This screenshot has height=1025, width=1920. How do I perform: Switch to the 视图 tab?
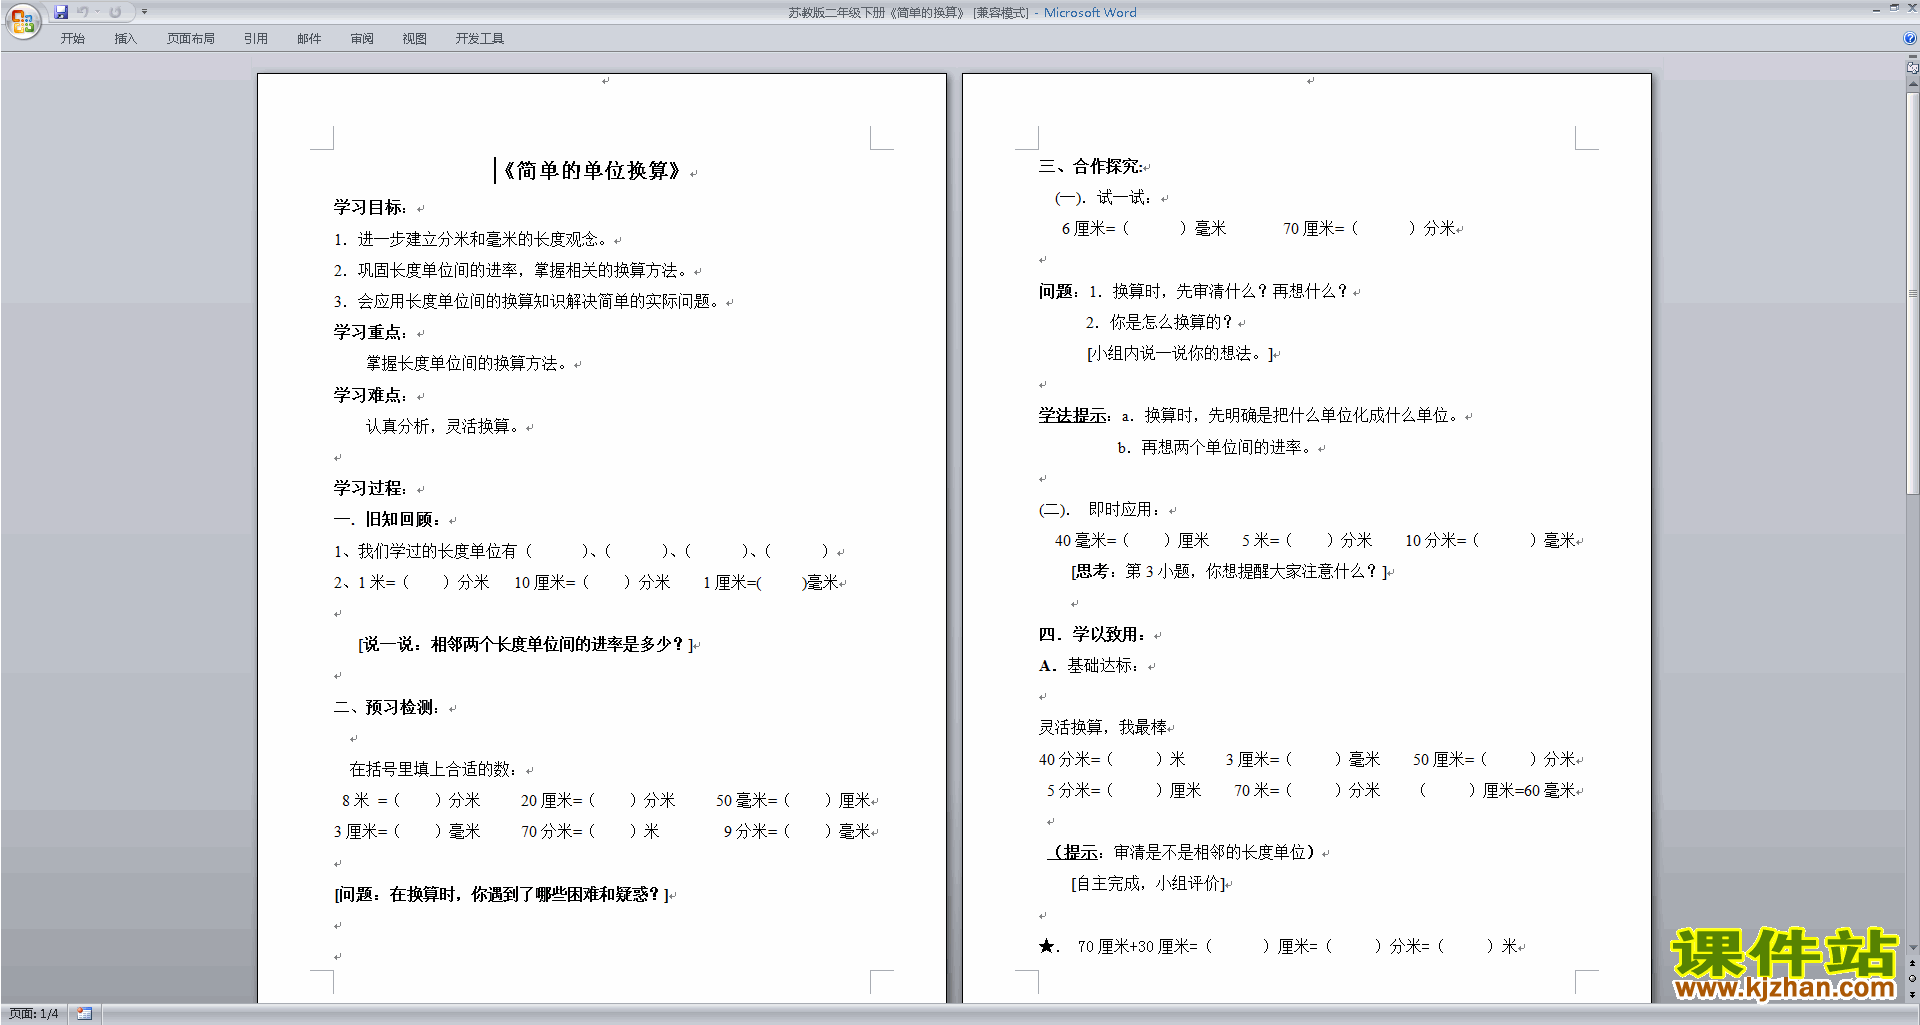[x=415, y=39]
